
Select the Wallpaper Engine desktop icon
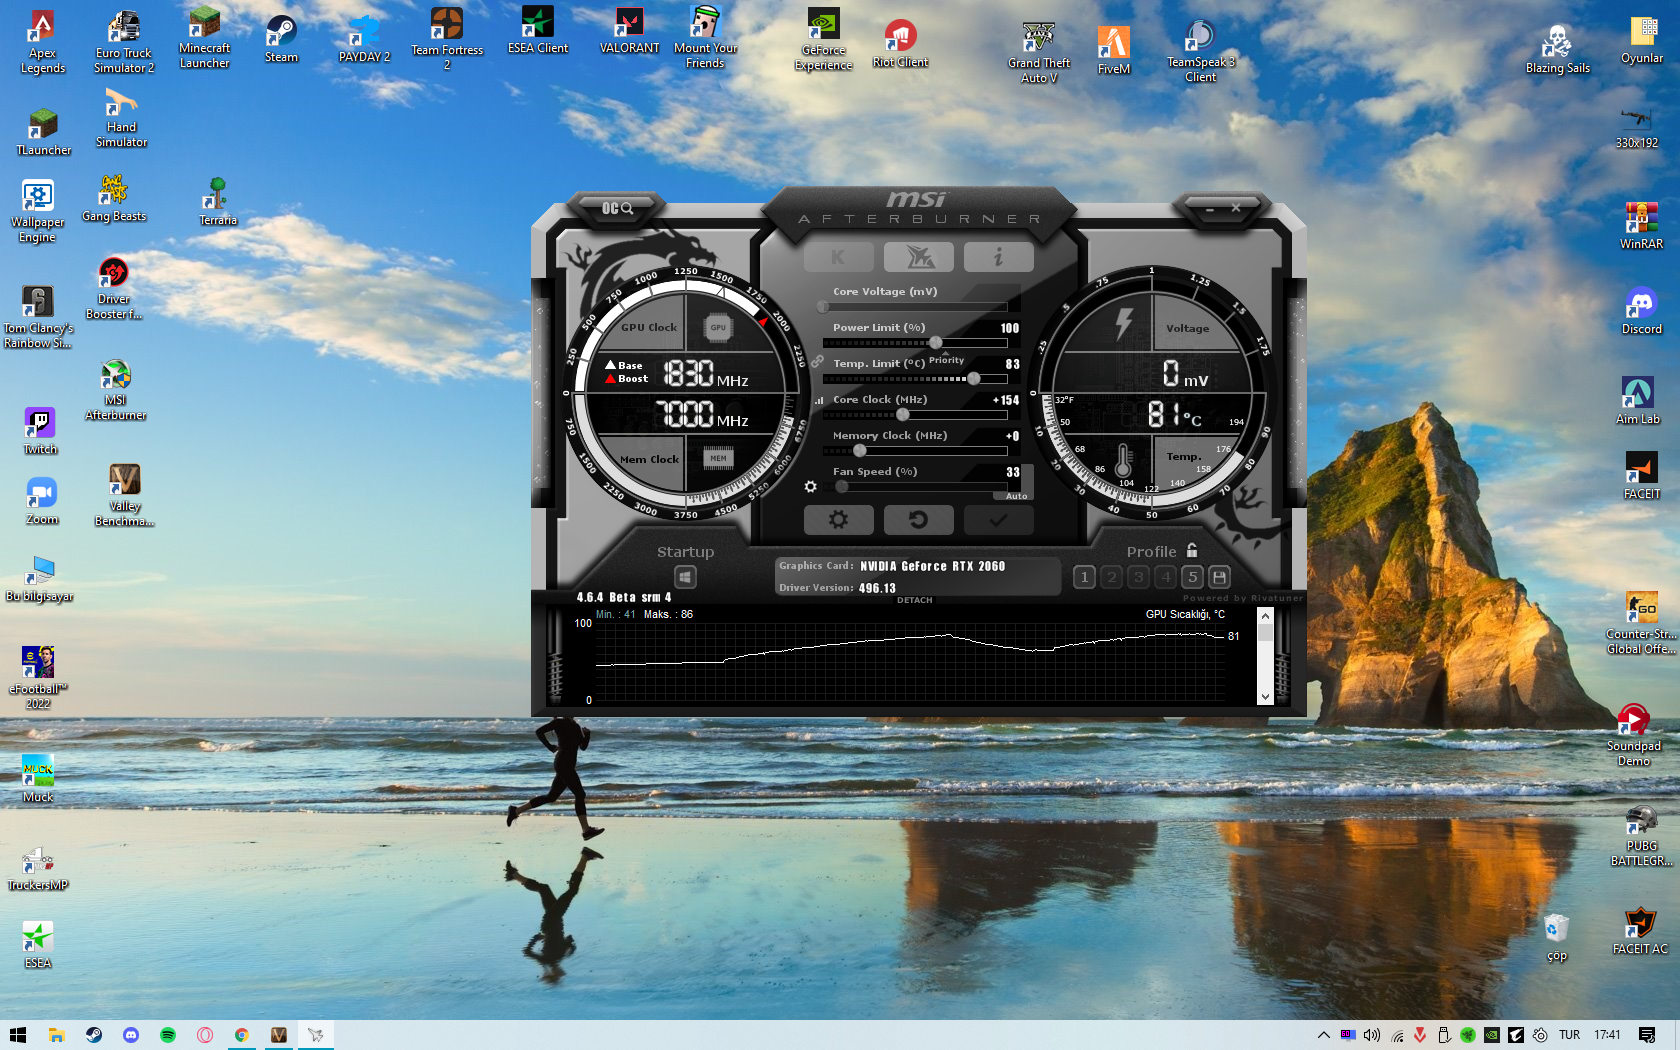pyautogui.click(x=37, y=211)
